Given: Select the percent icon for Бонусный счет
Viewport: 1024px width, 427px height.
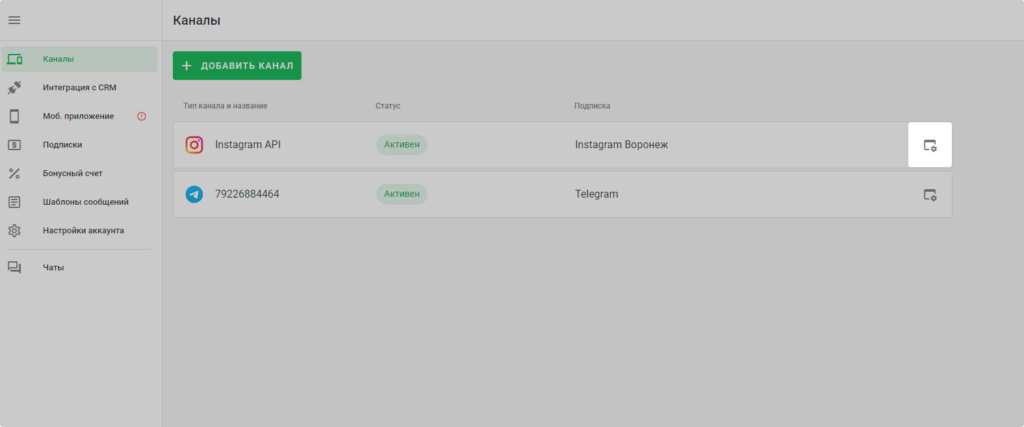Looking at the screenshot, I should 14,173.
